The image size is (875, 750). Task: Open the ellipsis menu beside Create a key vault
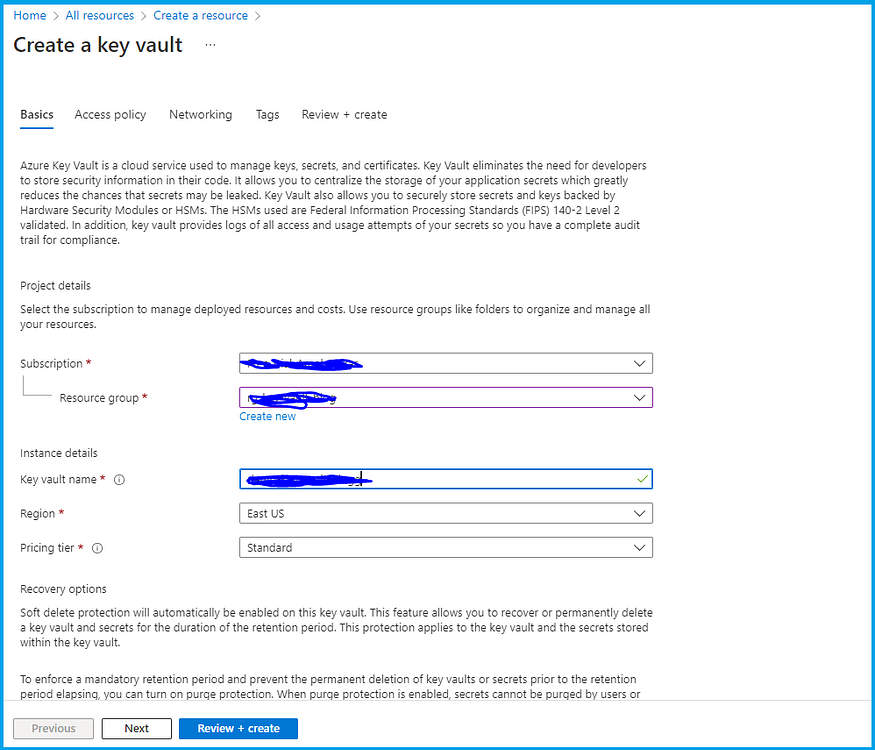[x=210, y=45]
